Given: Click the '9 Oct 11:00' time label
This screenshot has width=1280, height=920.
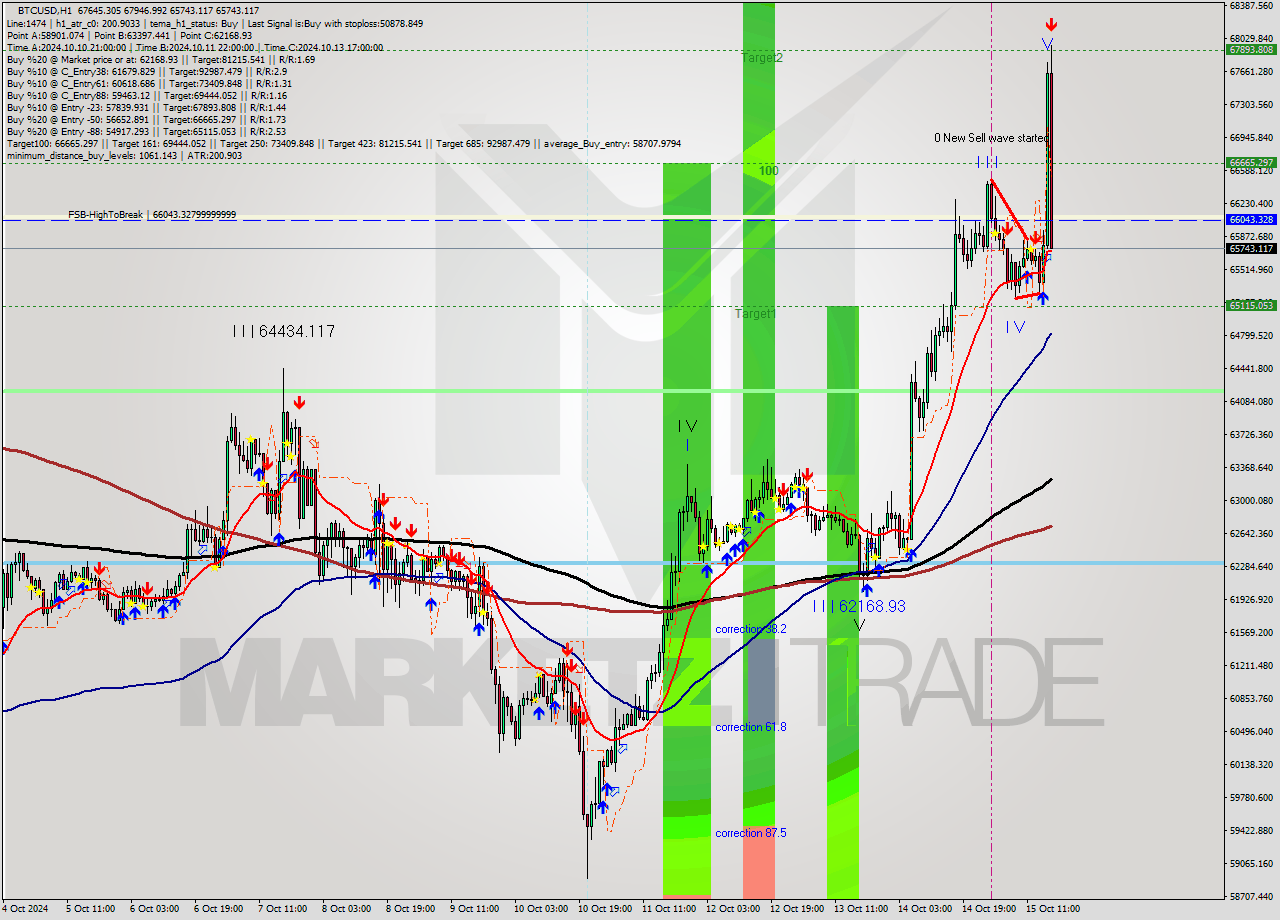Looking at the screenshot, I should 473,909.
